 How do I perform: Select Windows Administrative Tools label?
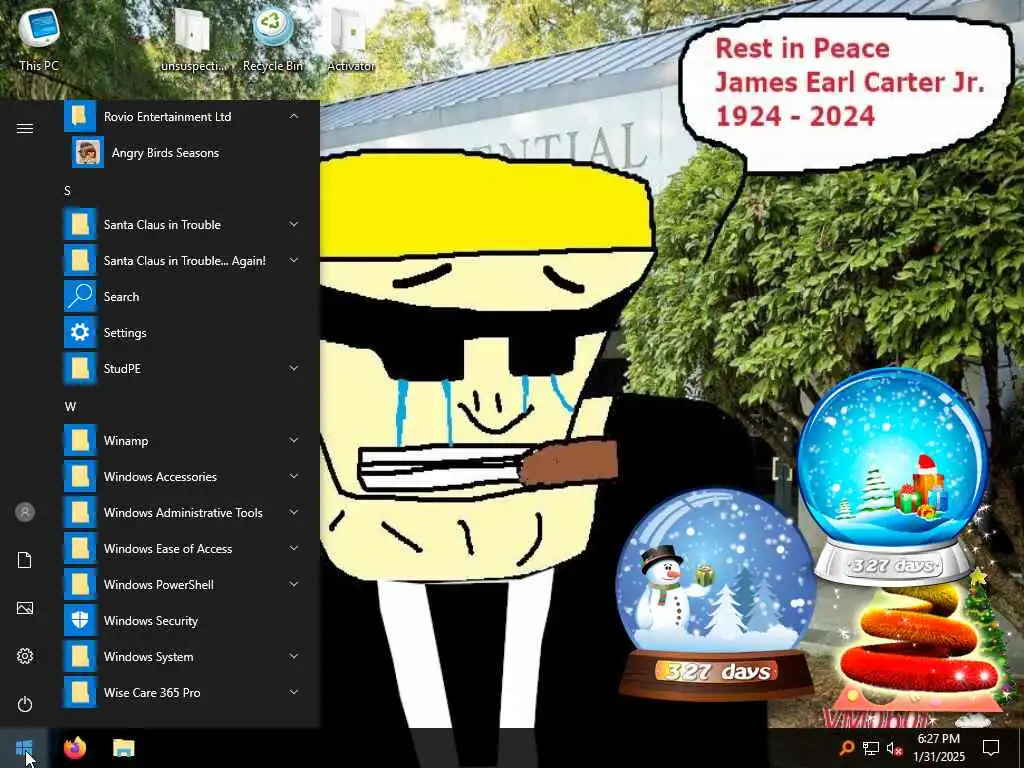click(183, 513)
